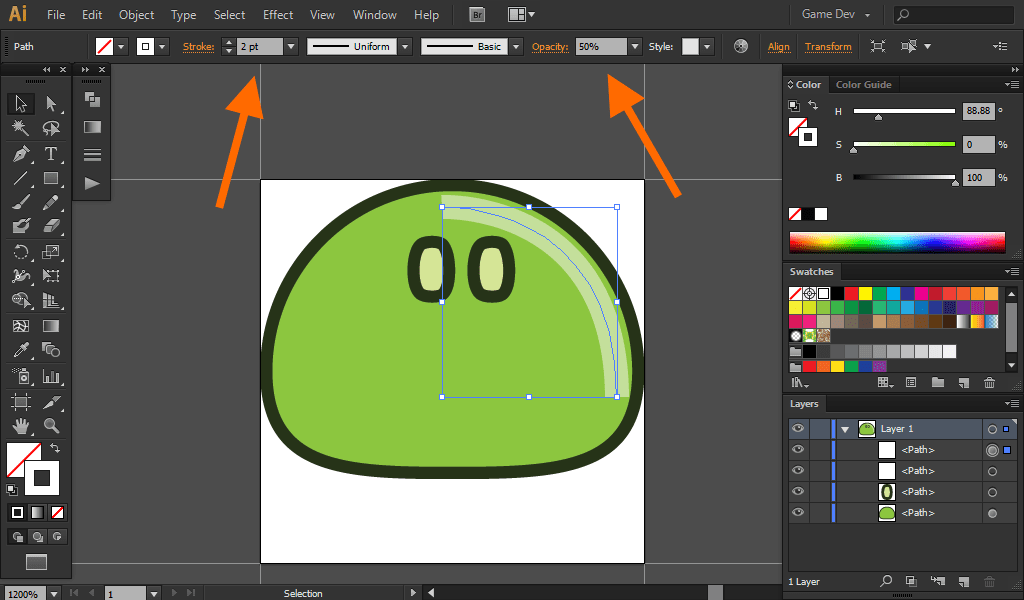Viewport: 1024px width, 600px height.
Task: Select the Direct Selection tool
Action: tap(51, 103)
